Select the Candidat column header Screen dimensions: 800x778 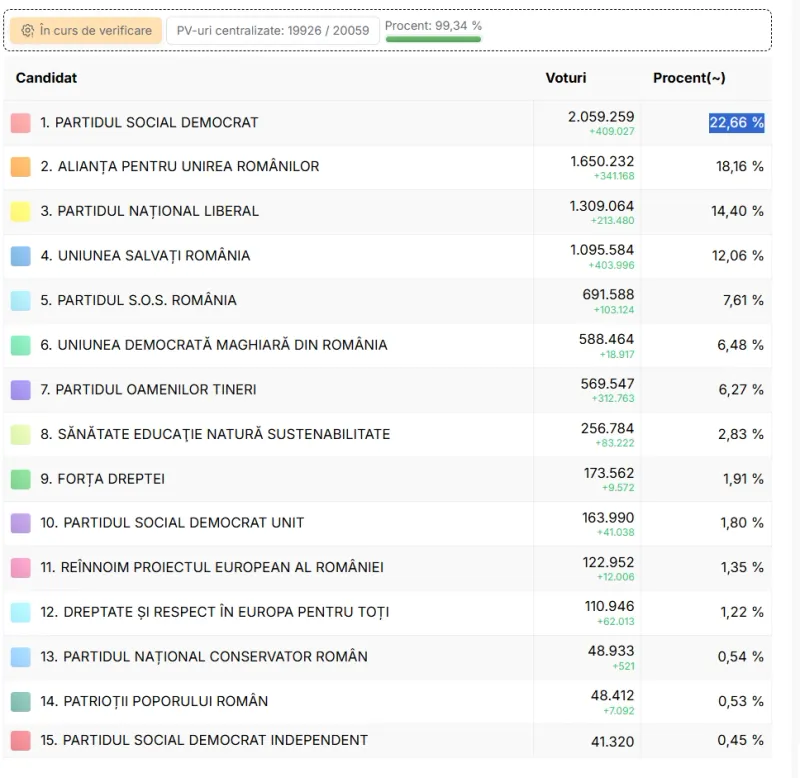(46, 78)
